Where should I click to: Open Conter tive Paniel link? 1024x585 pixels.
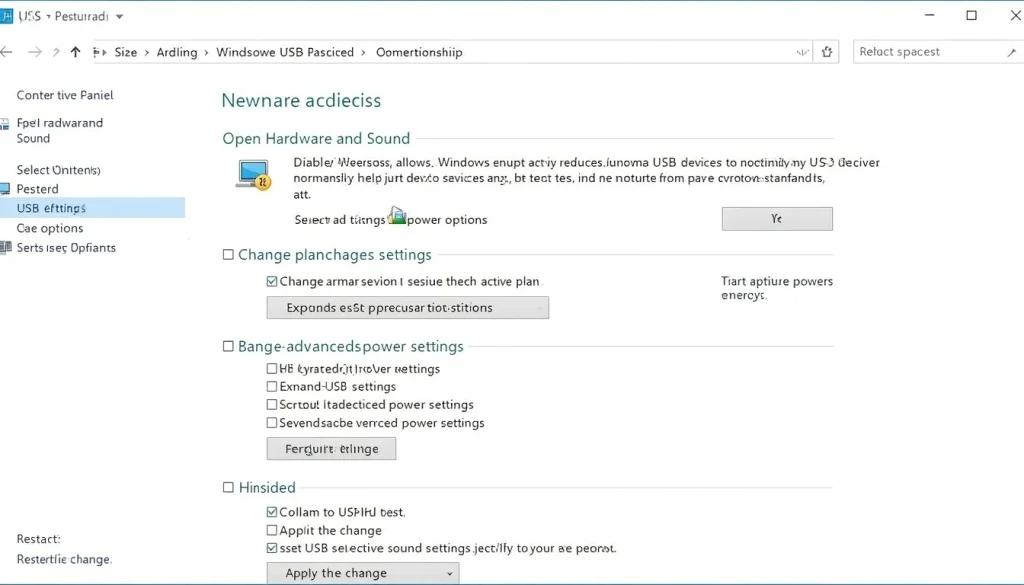65,95
